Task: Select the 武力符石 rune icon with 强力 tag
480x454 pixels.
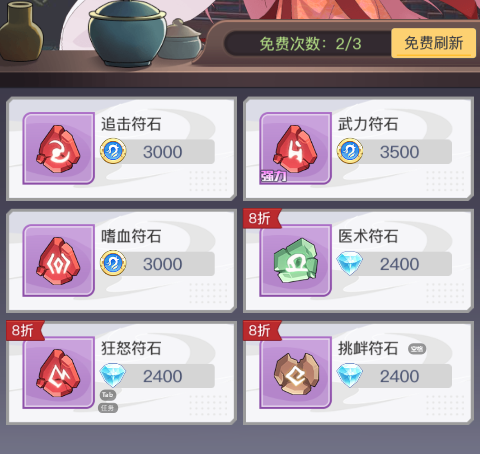Action: [x=295, y=148]
